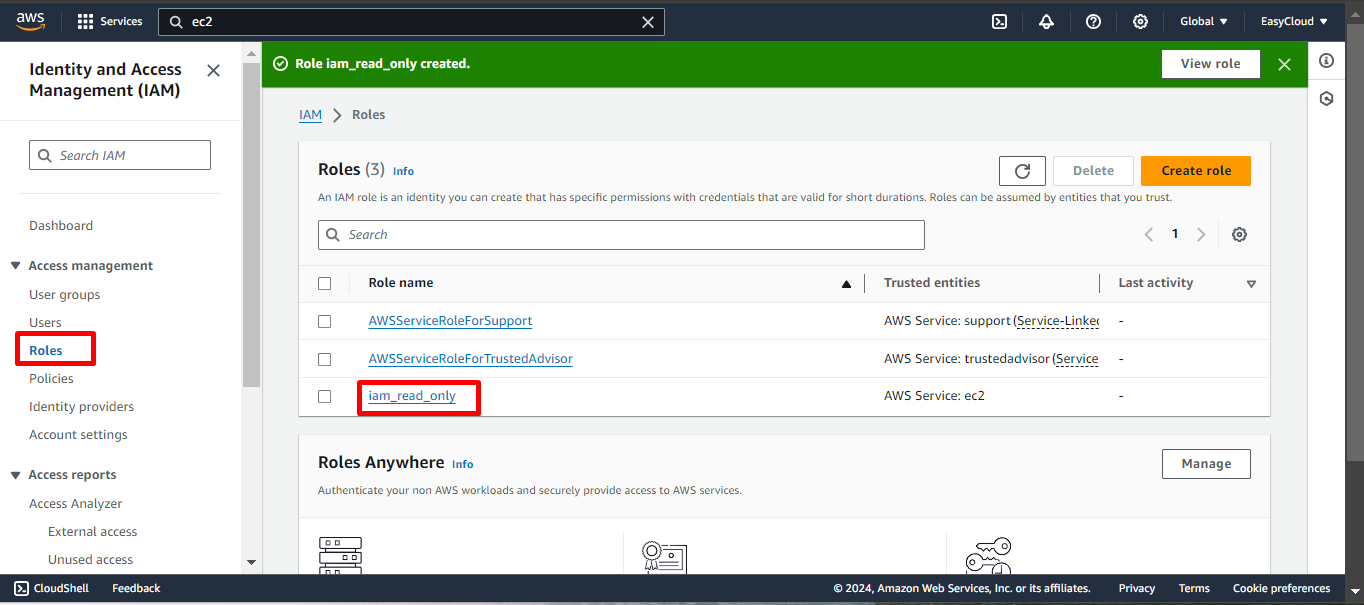Open the hexagon icon on right edge

1326,99
